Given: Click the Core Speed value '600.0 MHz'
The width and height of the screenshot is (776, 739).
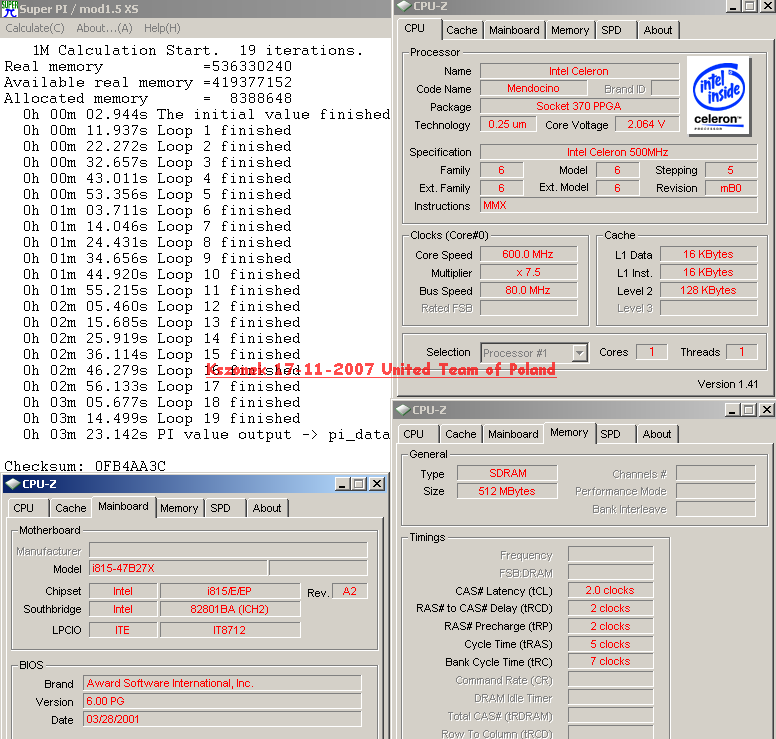Looking at the screenshot, I should (x=529, y=254).
